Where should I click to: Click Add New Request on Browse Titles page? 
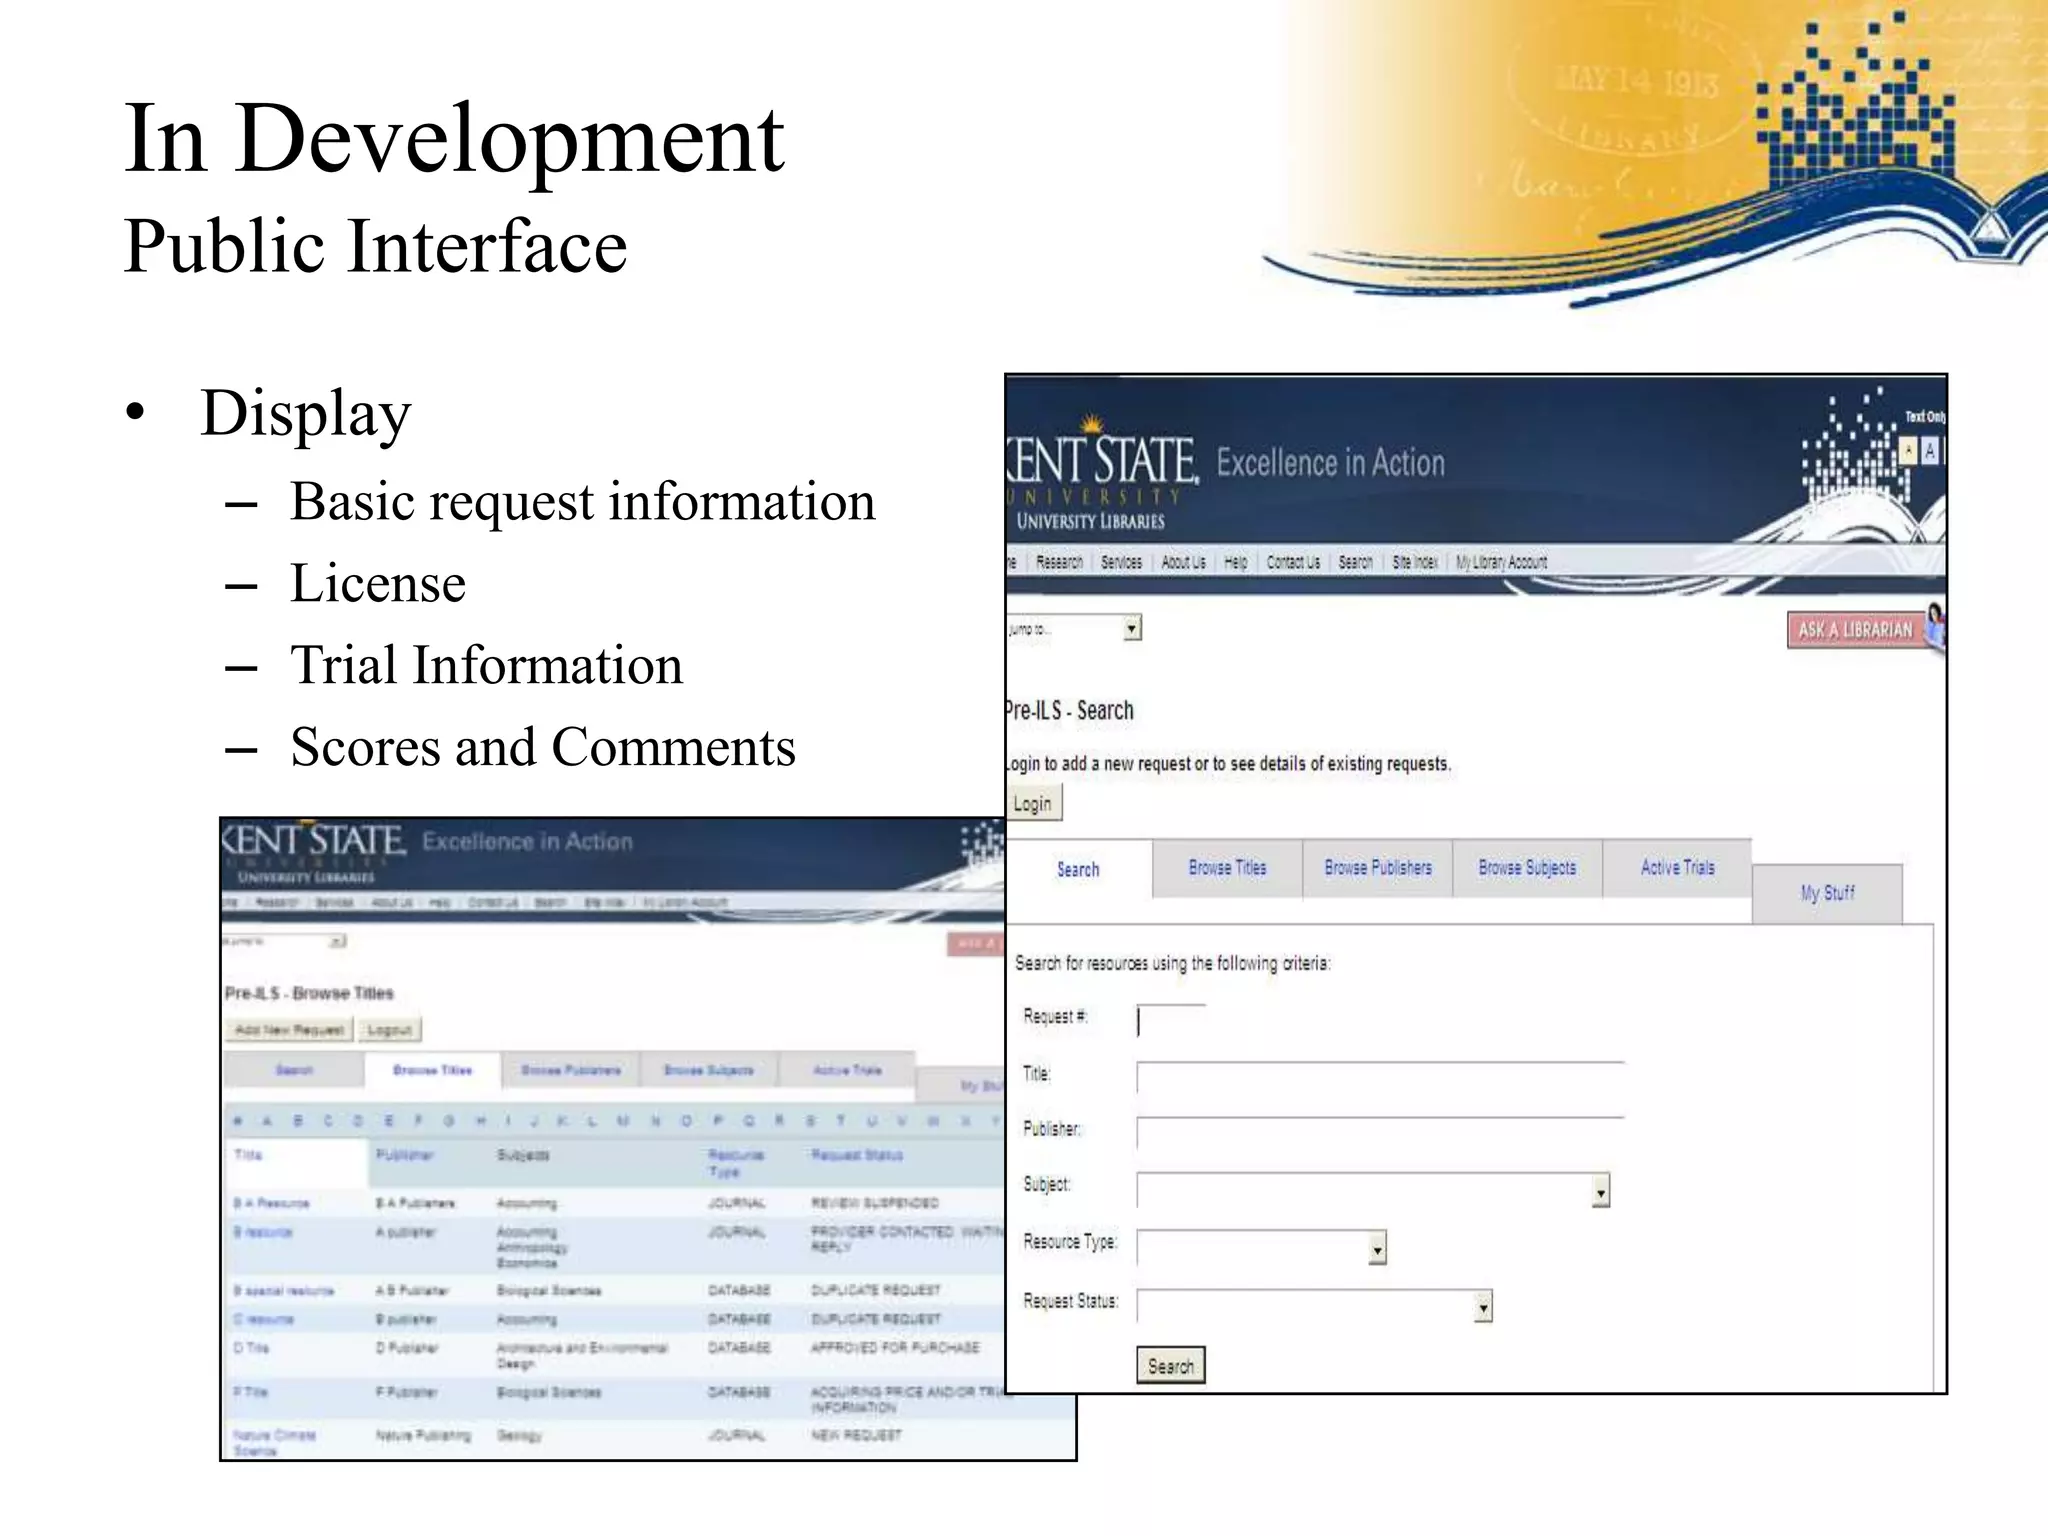[x=289, y=1029]
